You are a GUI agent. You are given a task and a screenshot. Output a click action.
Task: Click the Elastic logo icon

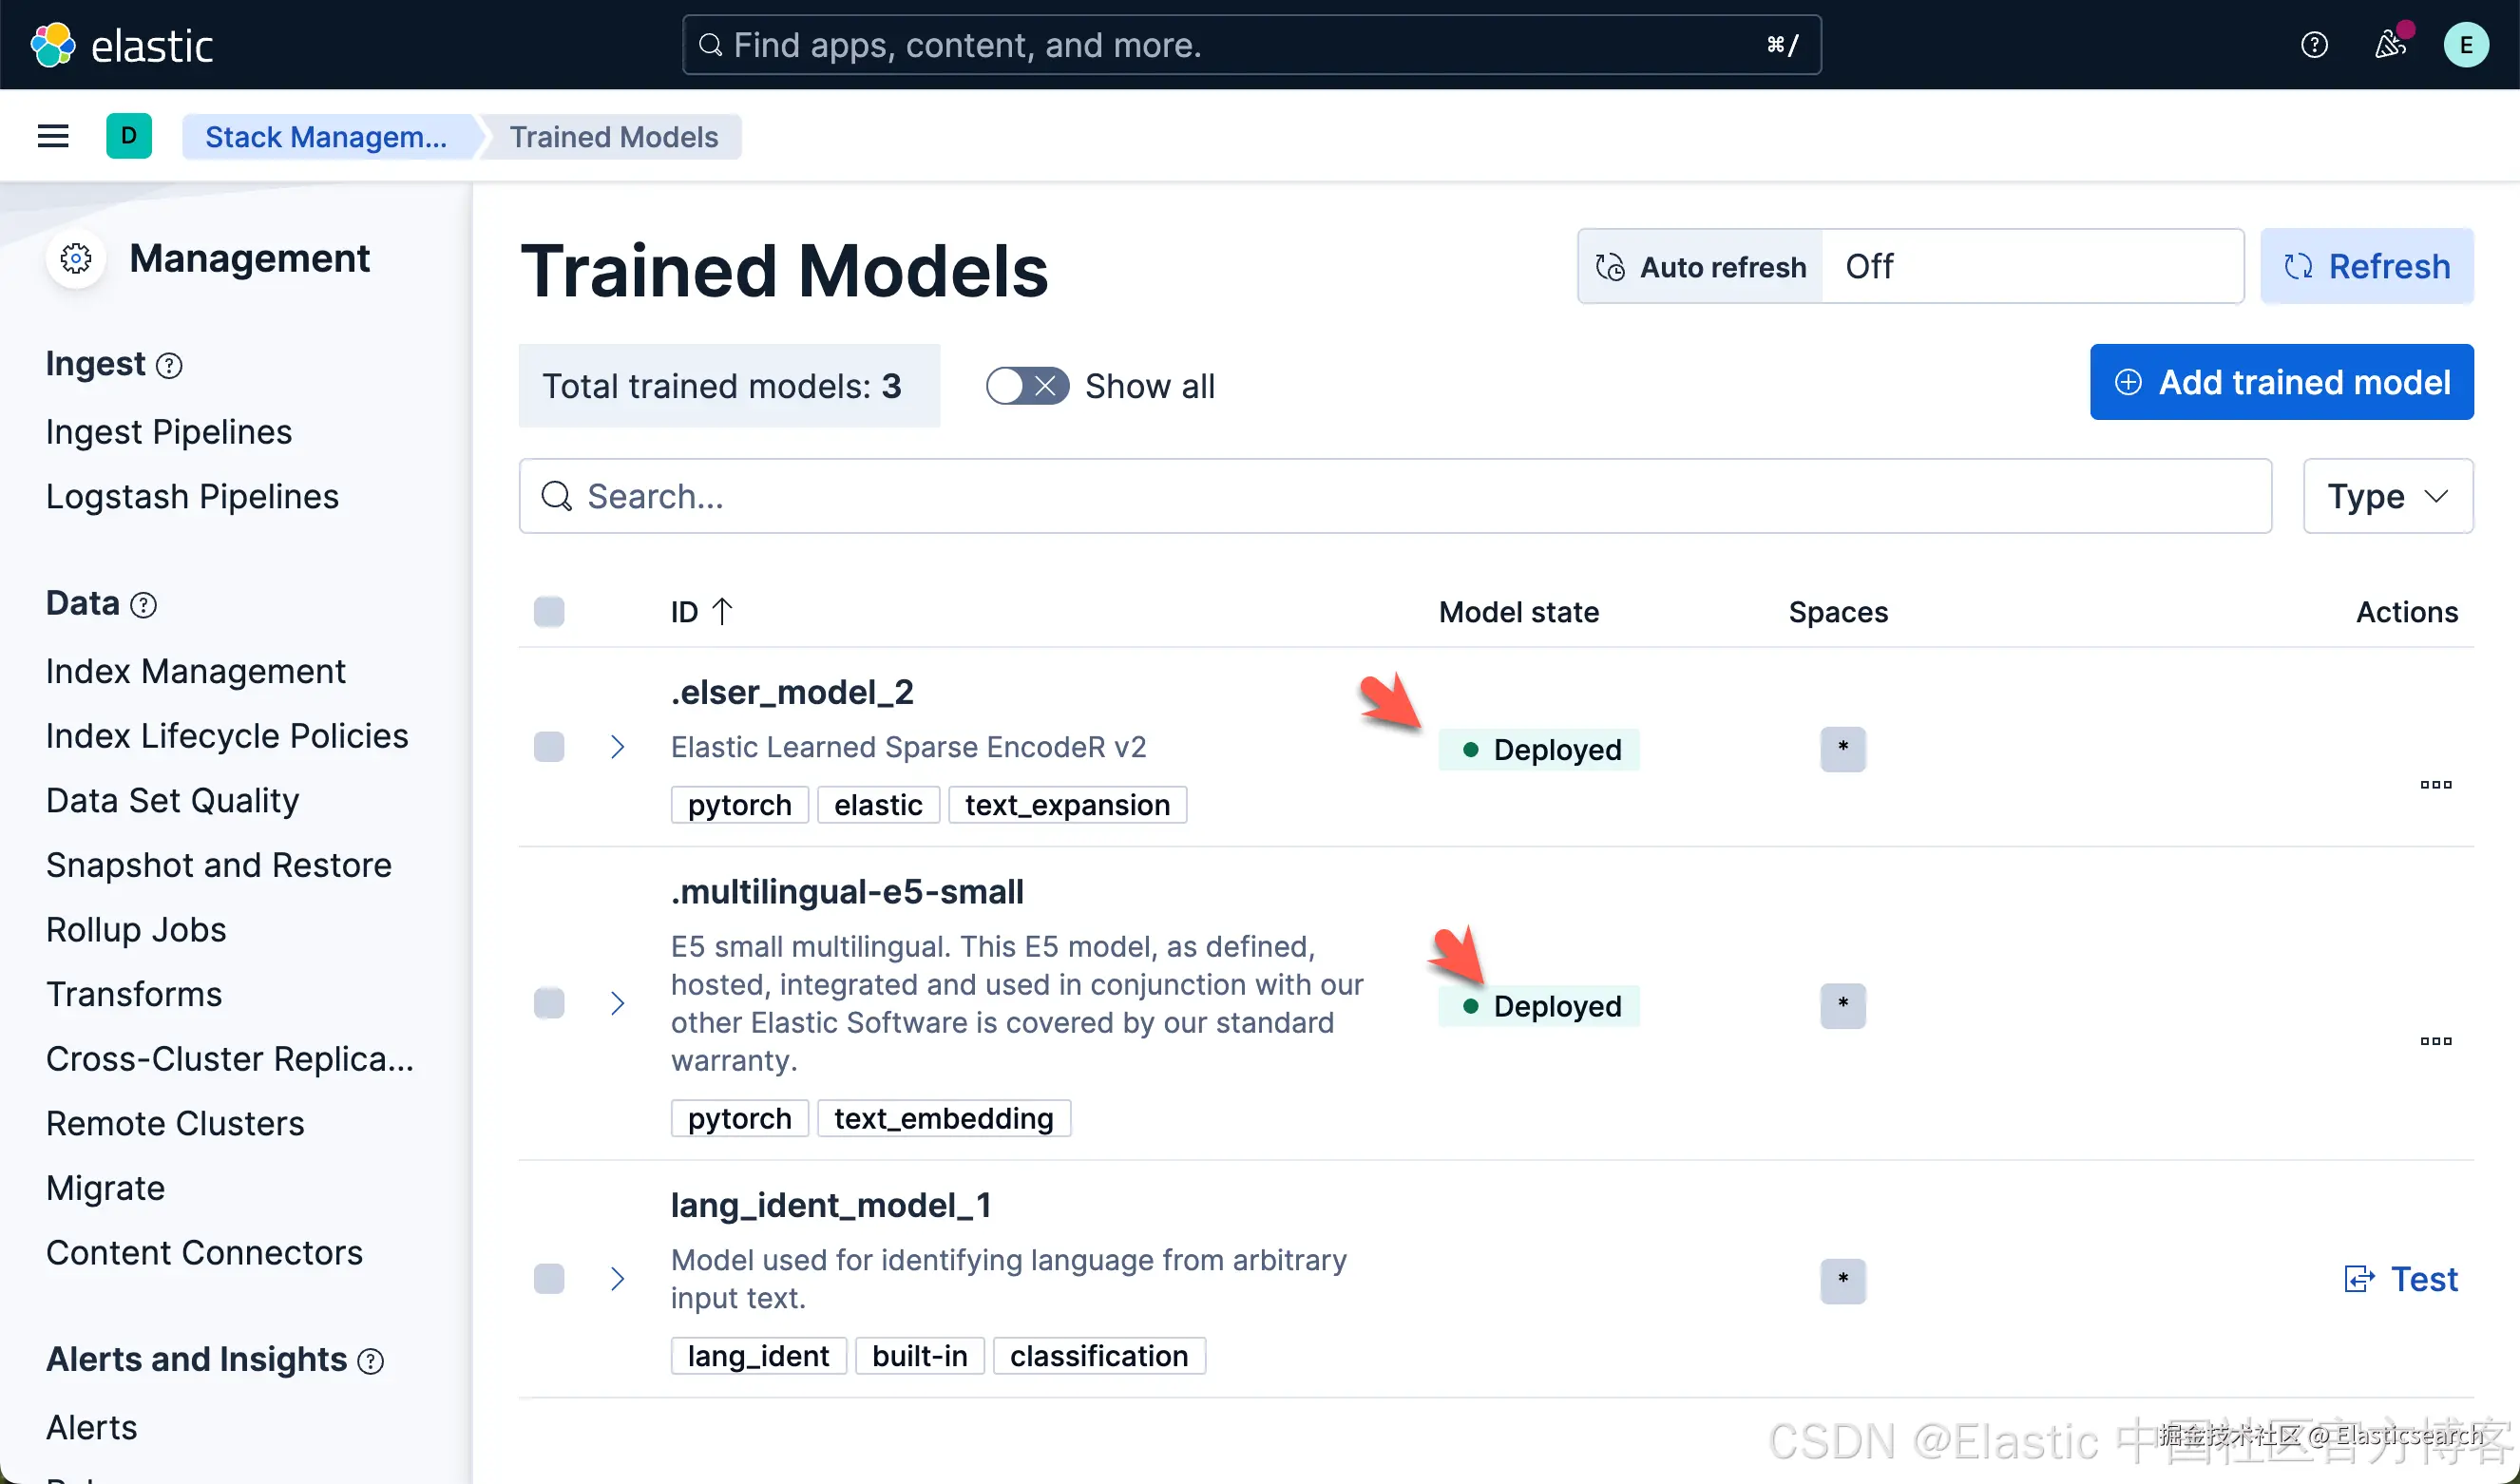pyautogui.click(x=52, y=45)
